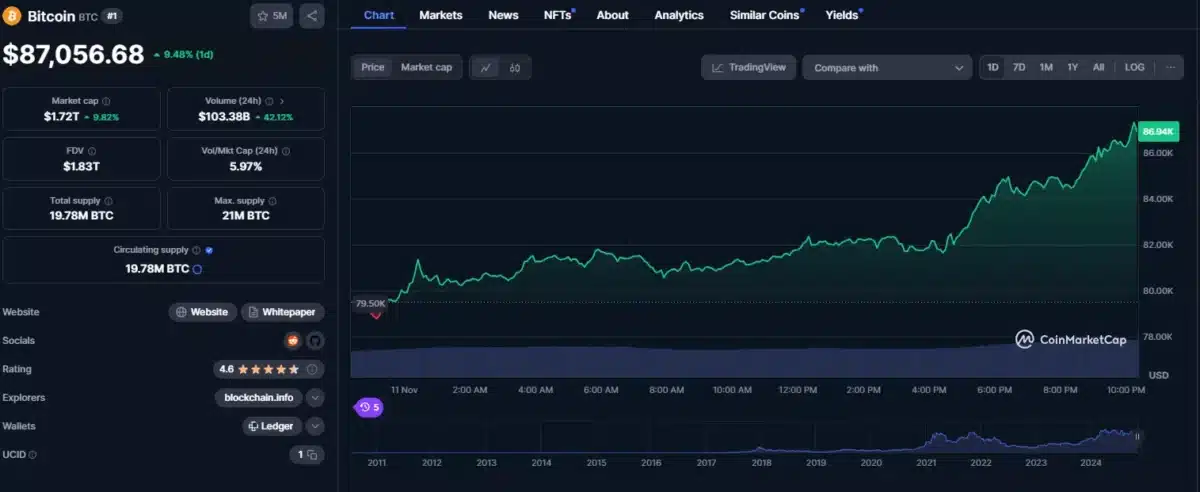The image size is (1200, 492).
Task: Open the About tab
Action: pos(612,15)
